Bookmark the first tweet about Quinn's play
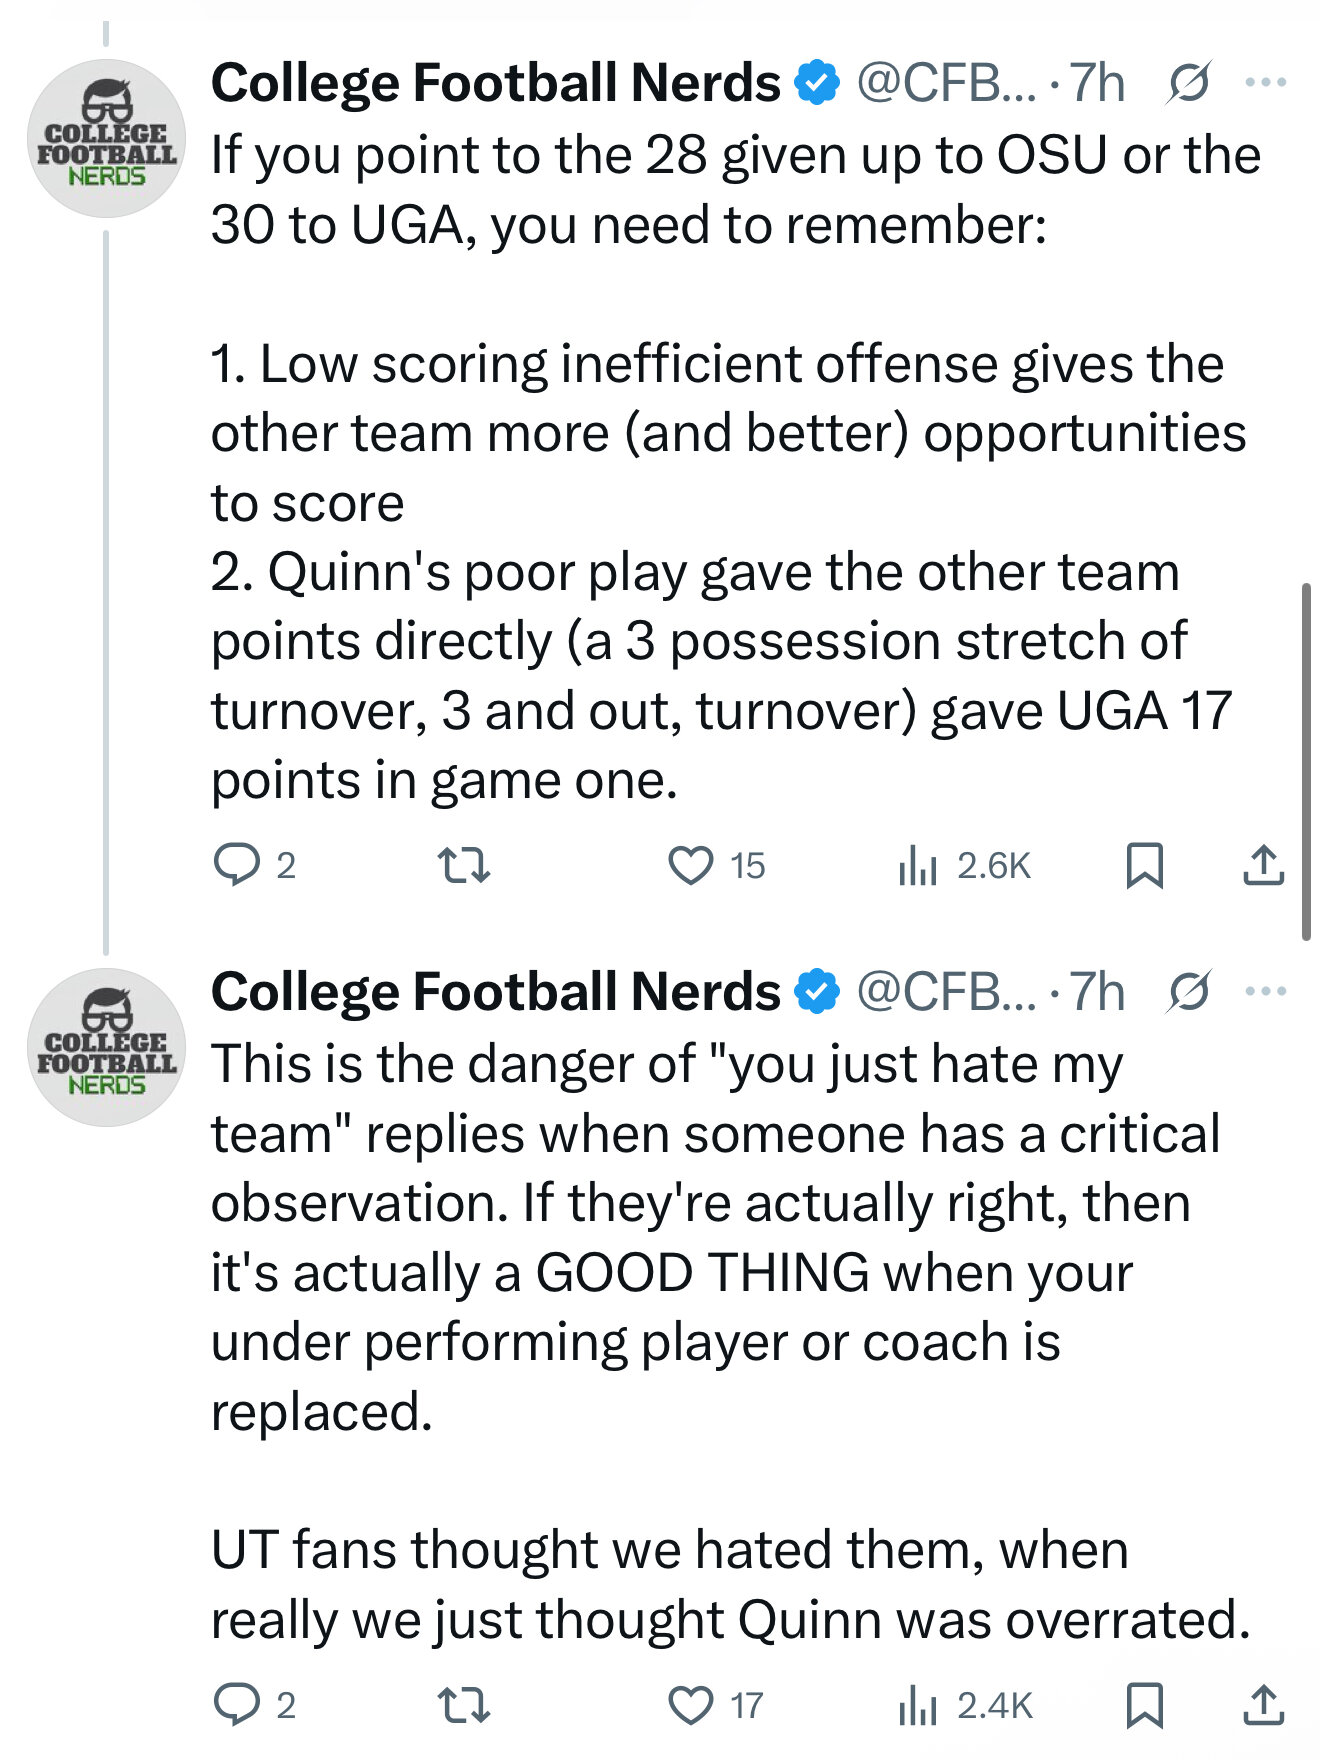Image resolution: width=1320 pixels, height=1760 pixels. pyautogui.click(x=1144, y=865)
